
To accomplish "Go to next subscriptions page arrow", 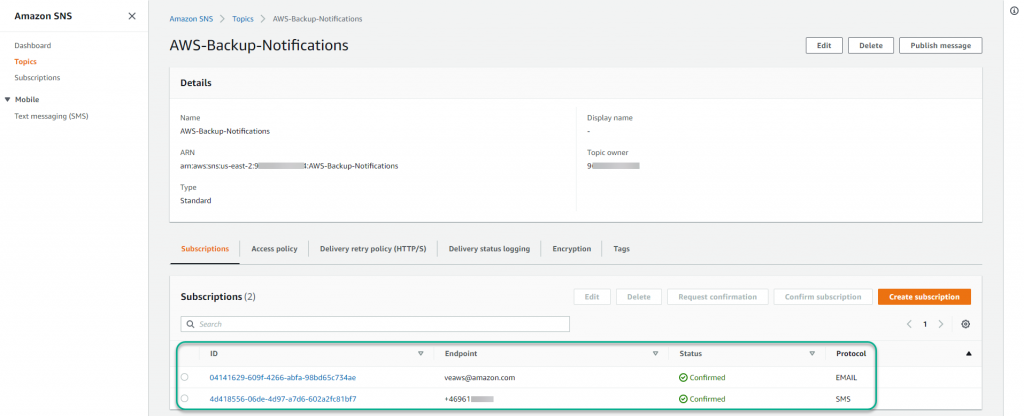I will 940,324.
